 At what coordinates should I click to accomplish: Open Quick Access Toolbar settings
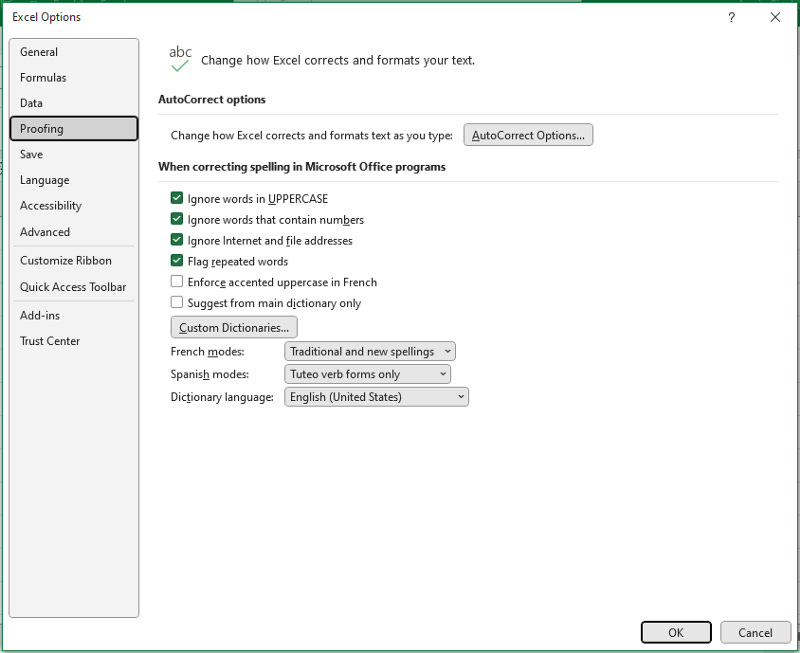(x=73, y=287)
